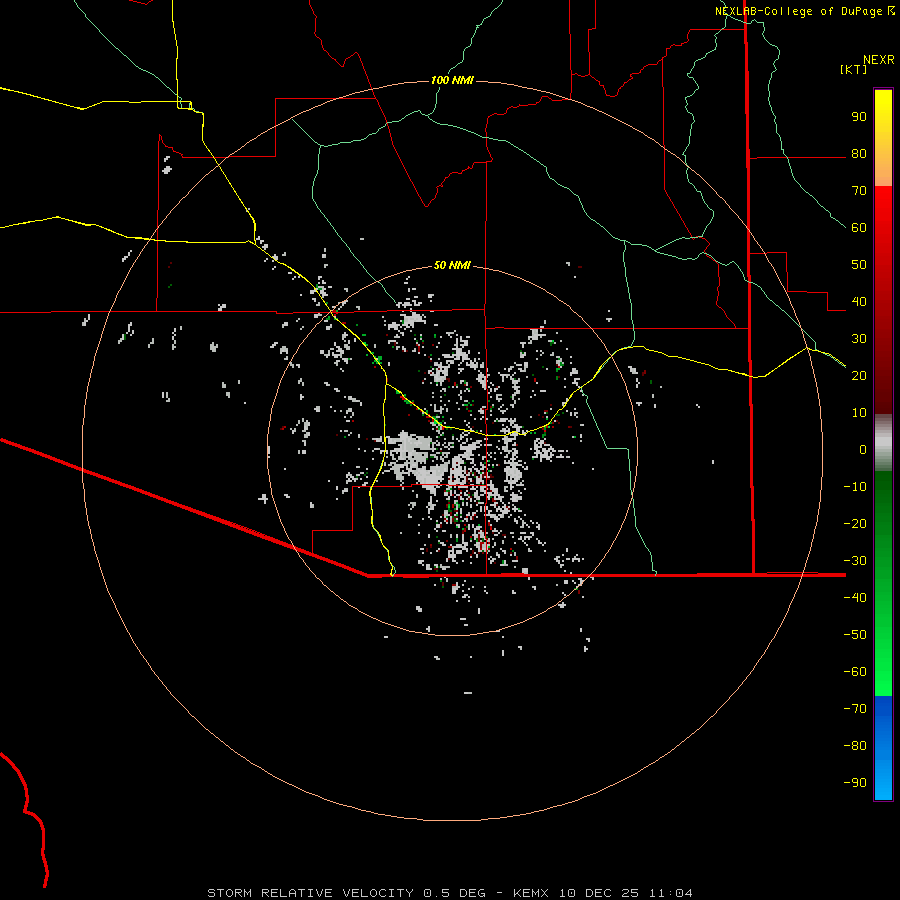The height and width of the screenshot is (900, 900).
Task: Click the 30 value on velocity scale
Action: coord(859,339)
